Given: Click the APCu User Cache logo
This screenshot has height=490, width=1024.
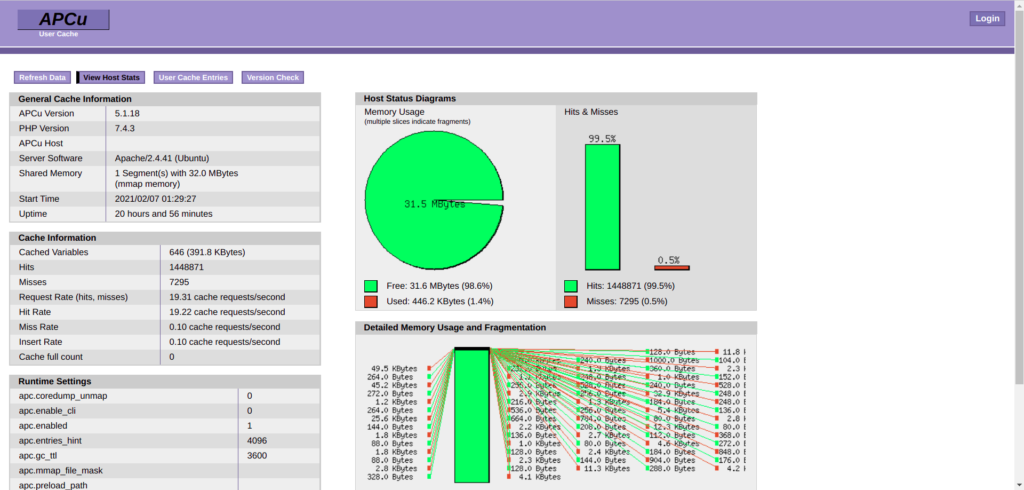Looking at the screenshot, I should click(64, 21).
